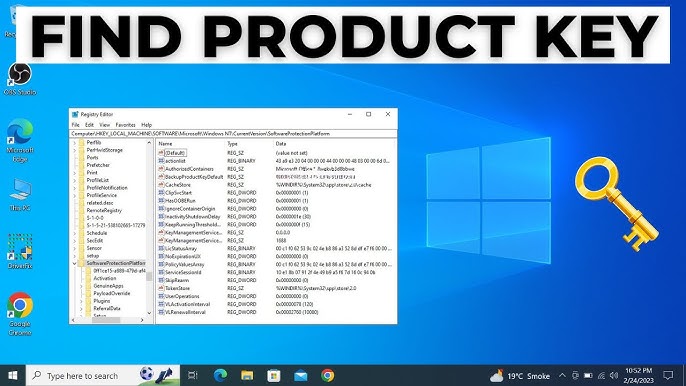The height and width of the screenshot is (386, 686).
Task: Expand the ProfileNotification registry key
Action: coord(74,188)
